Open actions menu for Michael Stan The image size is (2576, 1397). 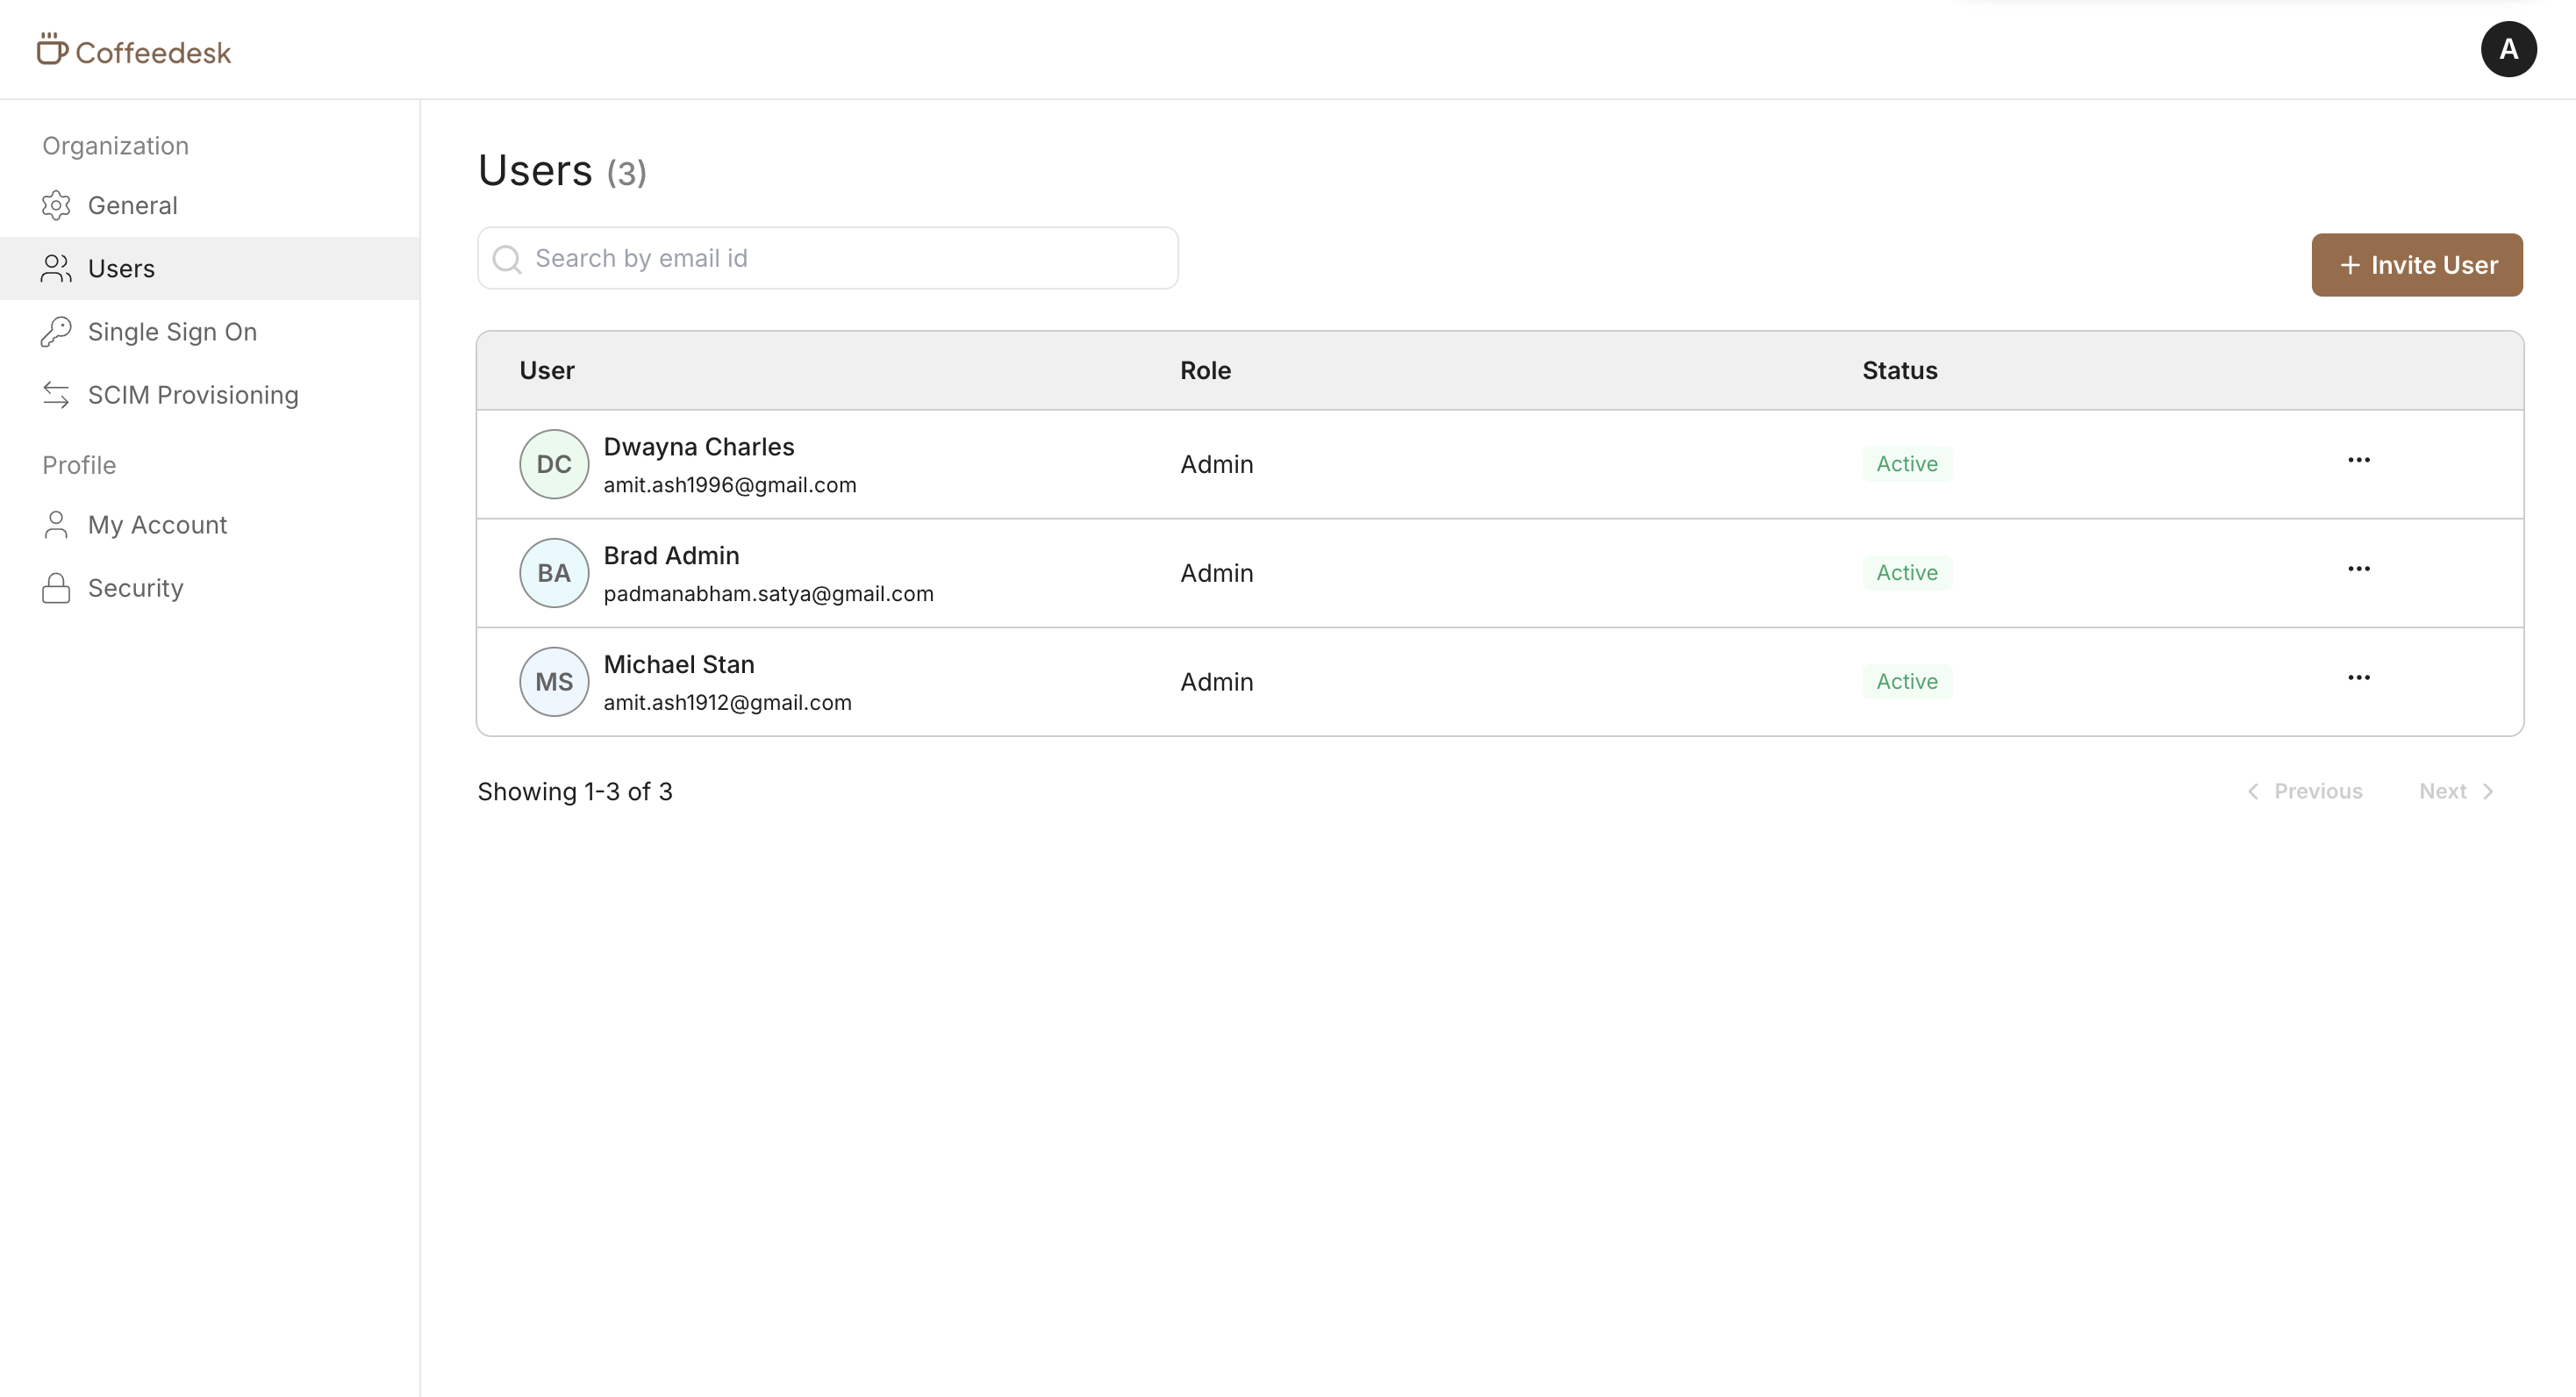pyautogui.click(x=2358, y=678)
